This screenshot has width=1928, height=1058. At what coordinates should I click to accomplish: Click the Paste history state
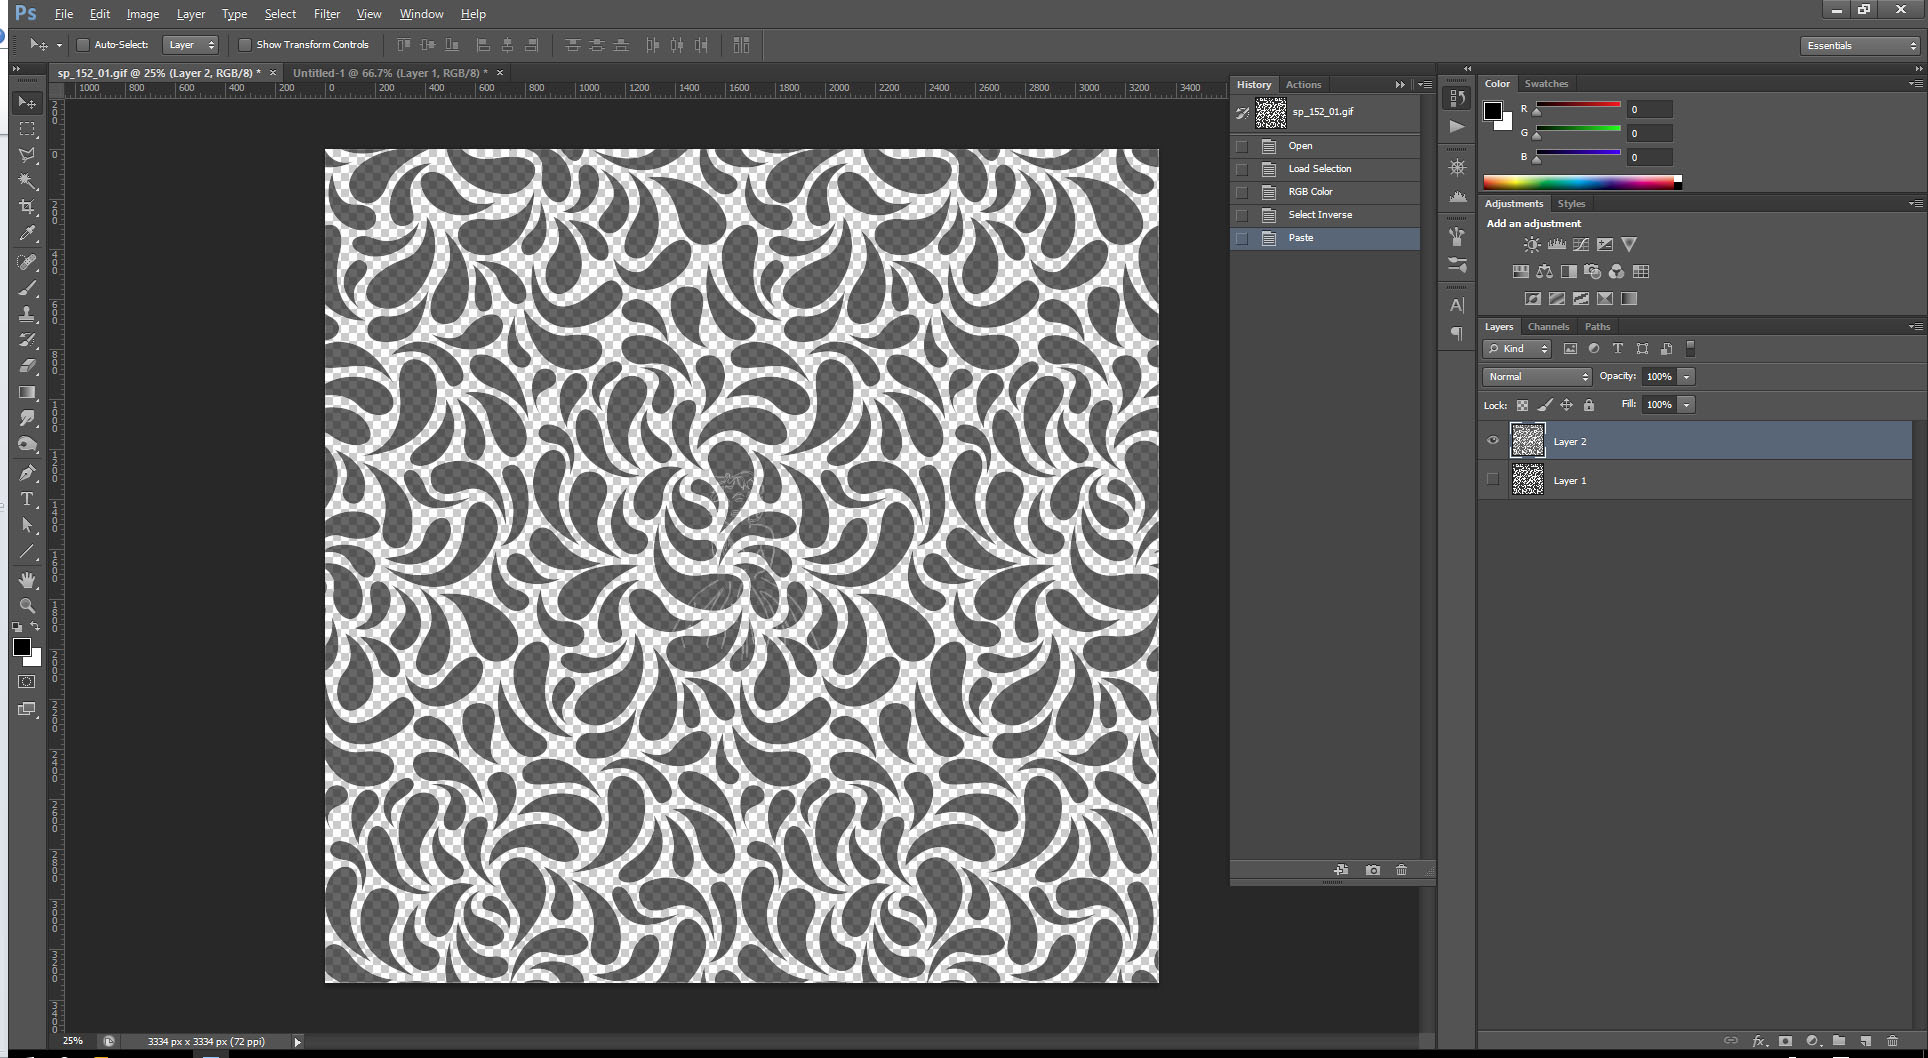click(1325, 238)
